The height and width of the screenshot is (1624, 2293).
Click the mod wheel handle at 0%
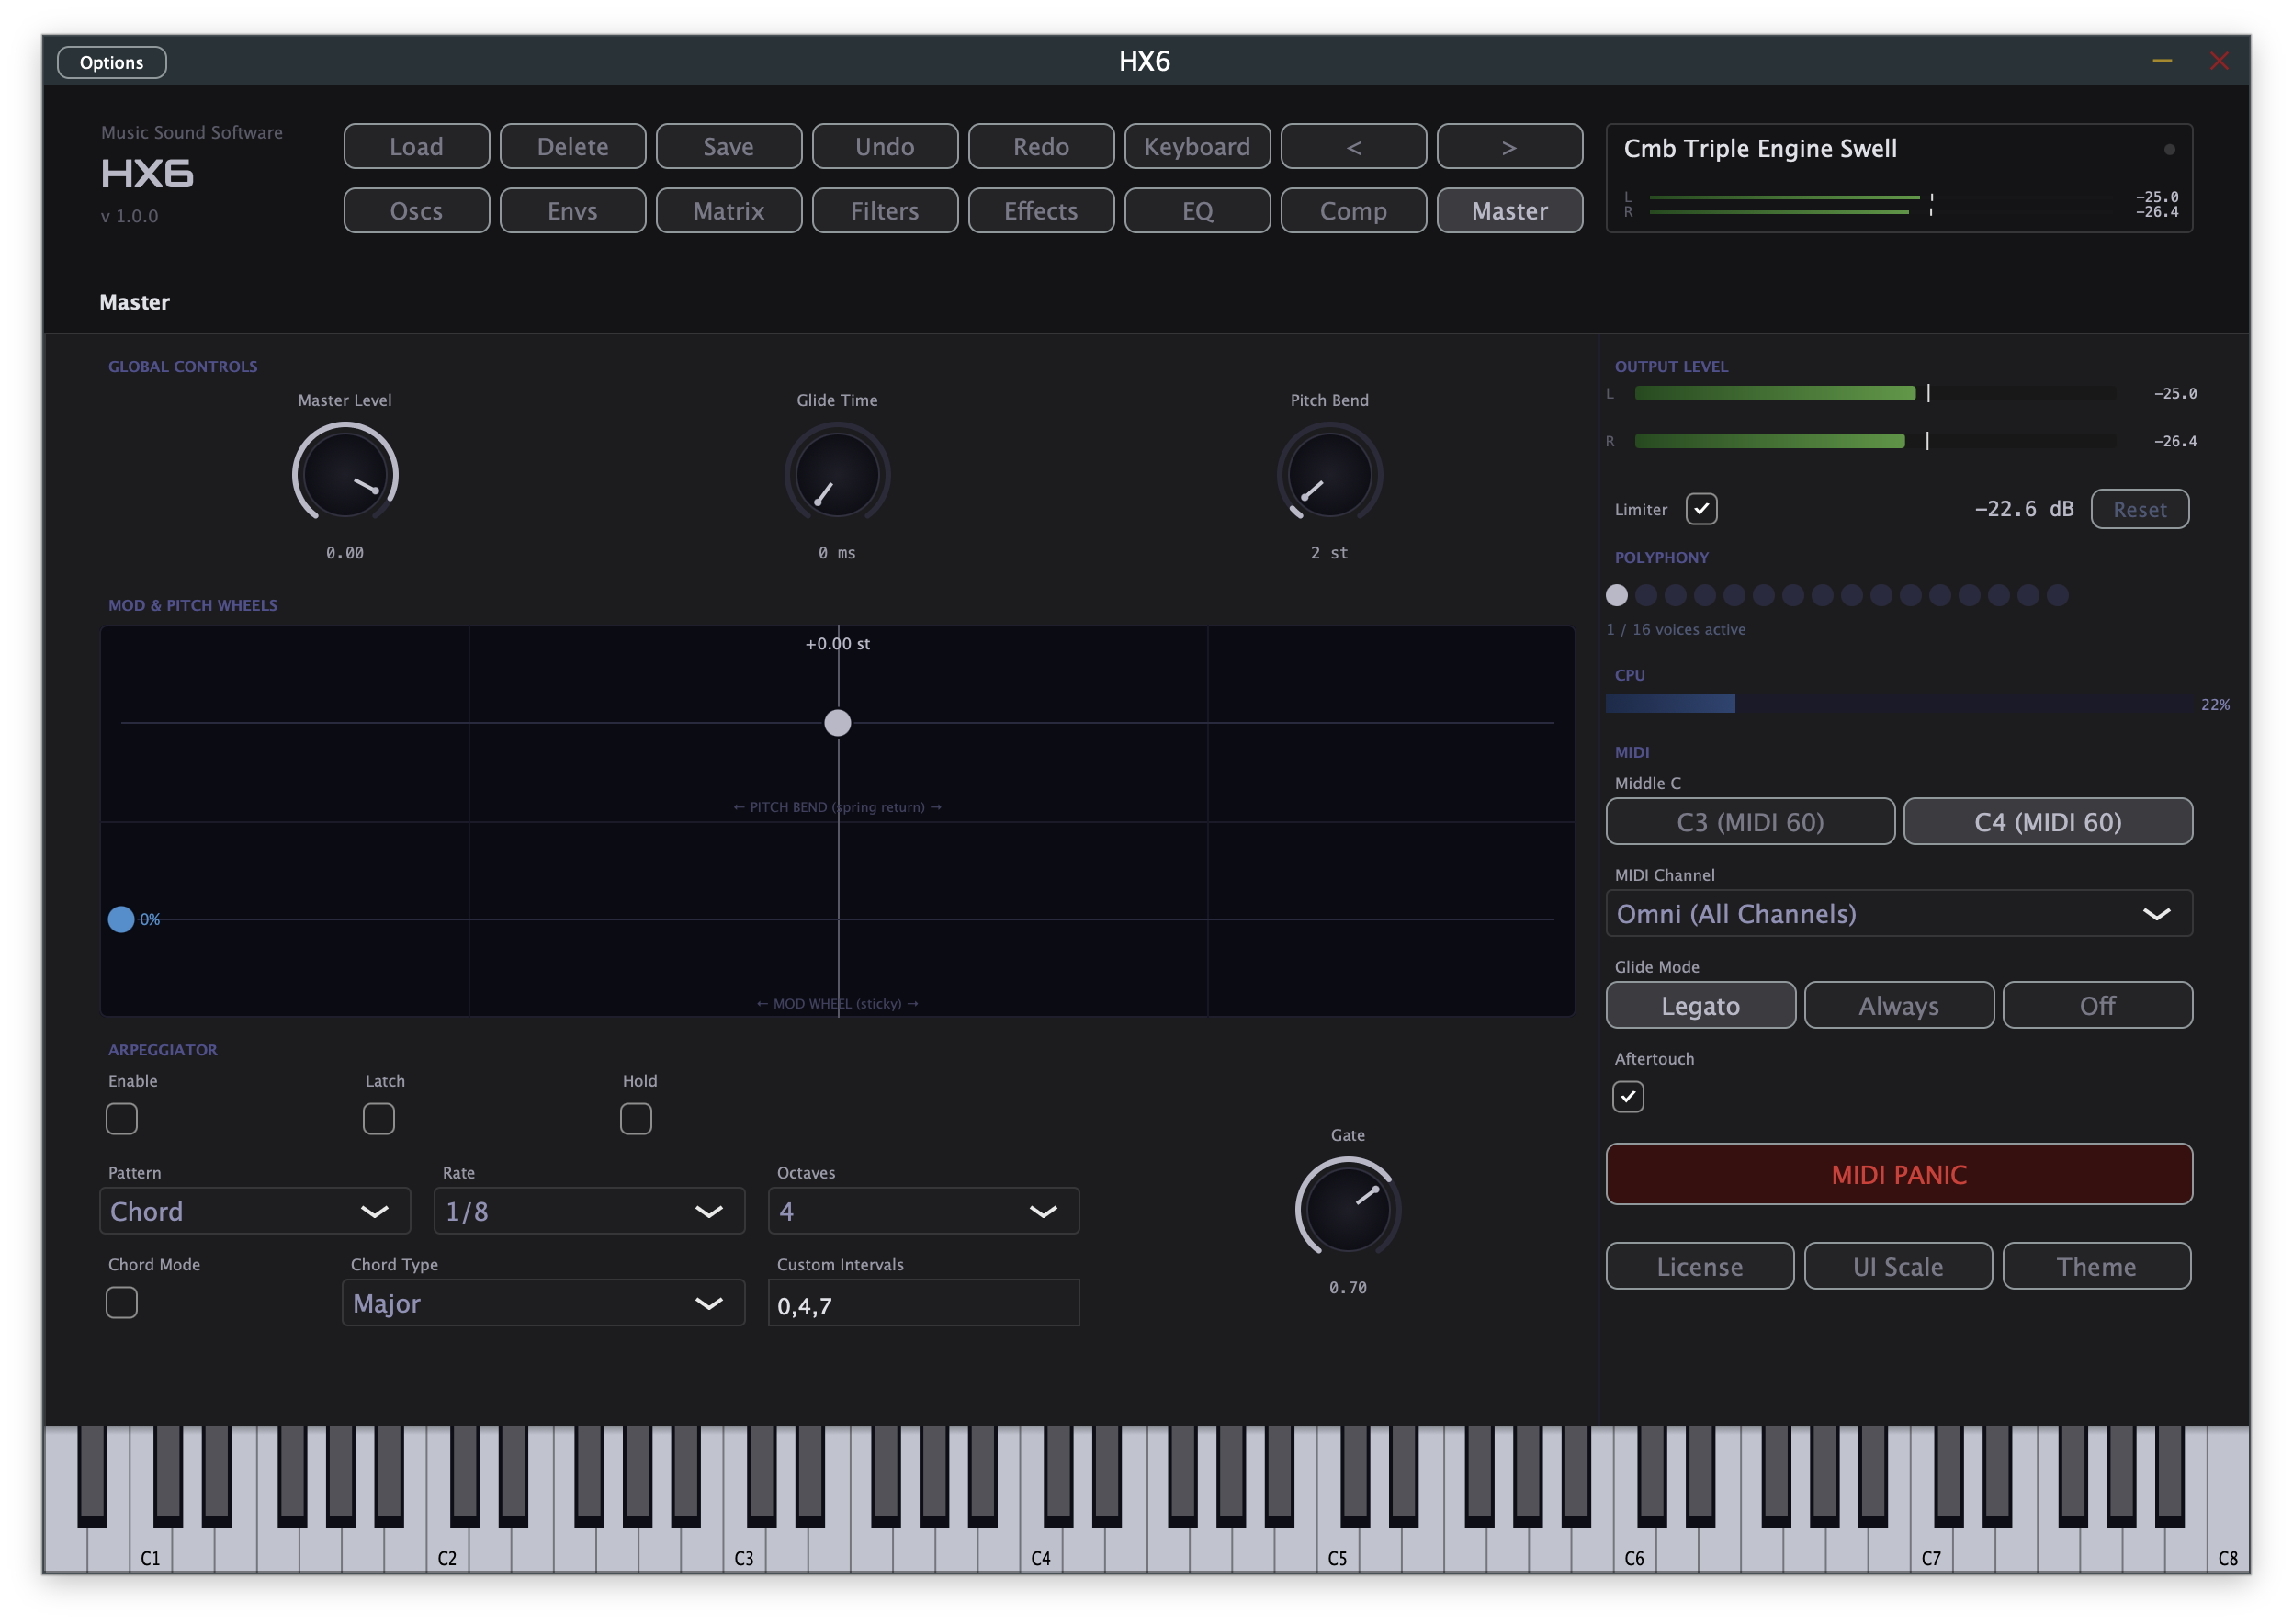pyautogui.click(x=121, y=920)
